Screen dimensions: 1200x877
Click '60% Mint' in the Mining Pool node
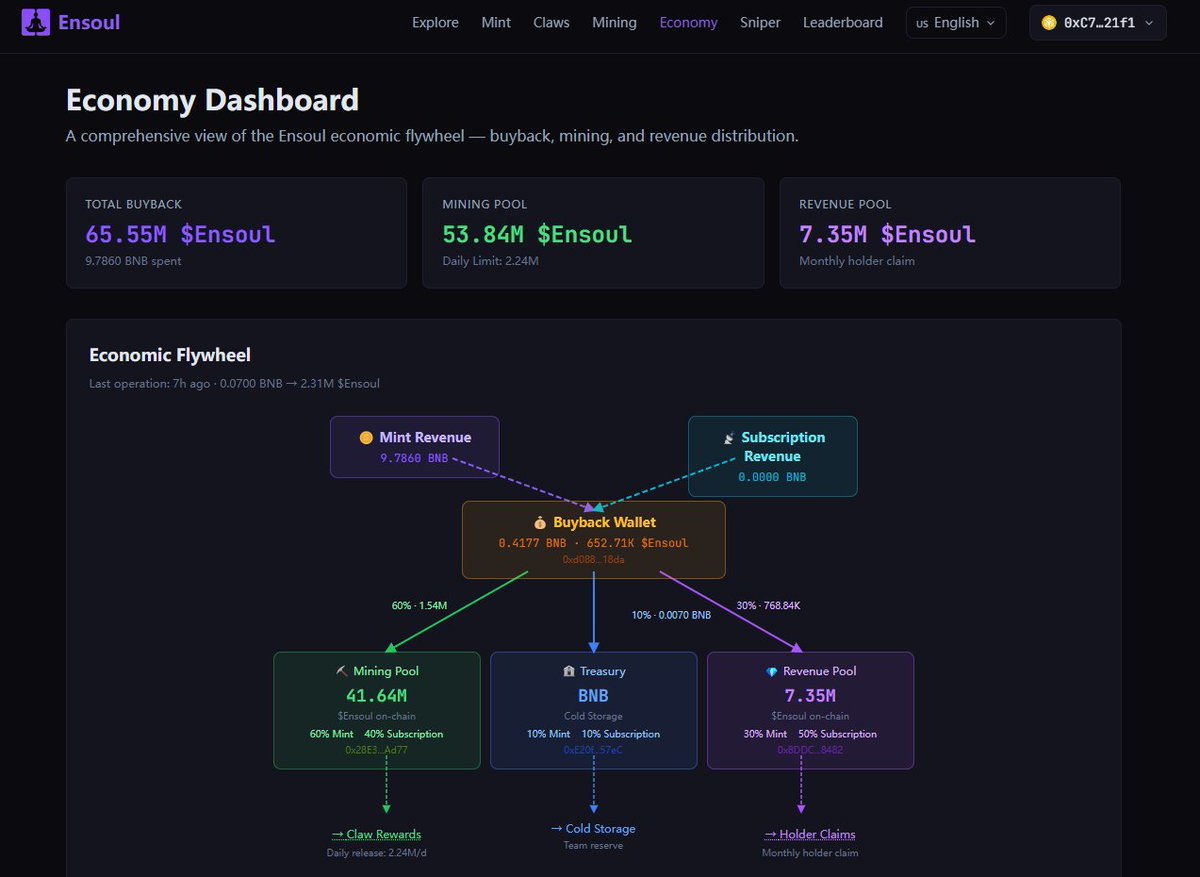point(332,734)
